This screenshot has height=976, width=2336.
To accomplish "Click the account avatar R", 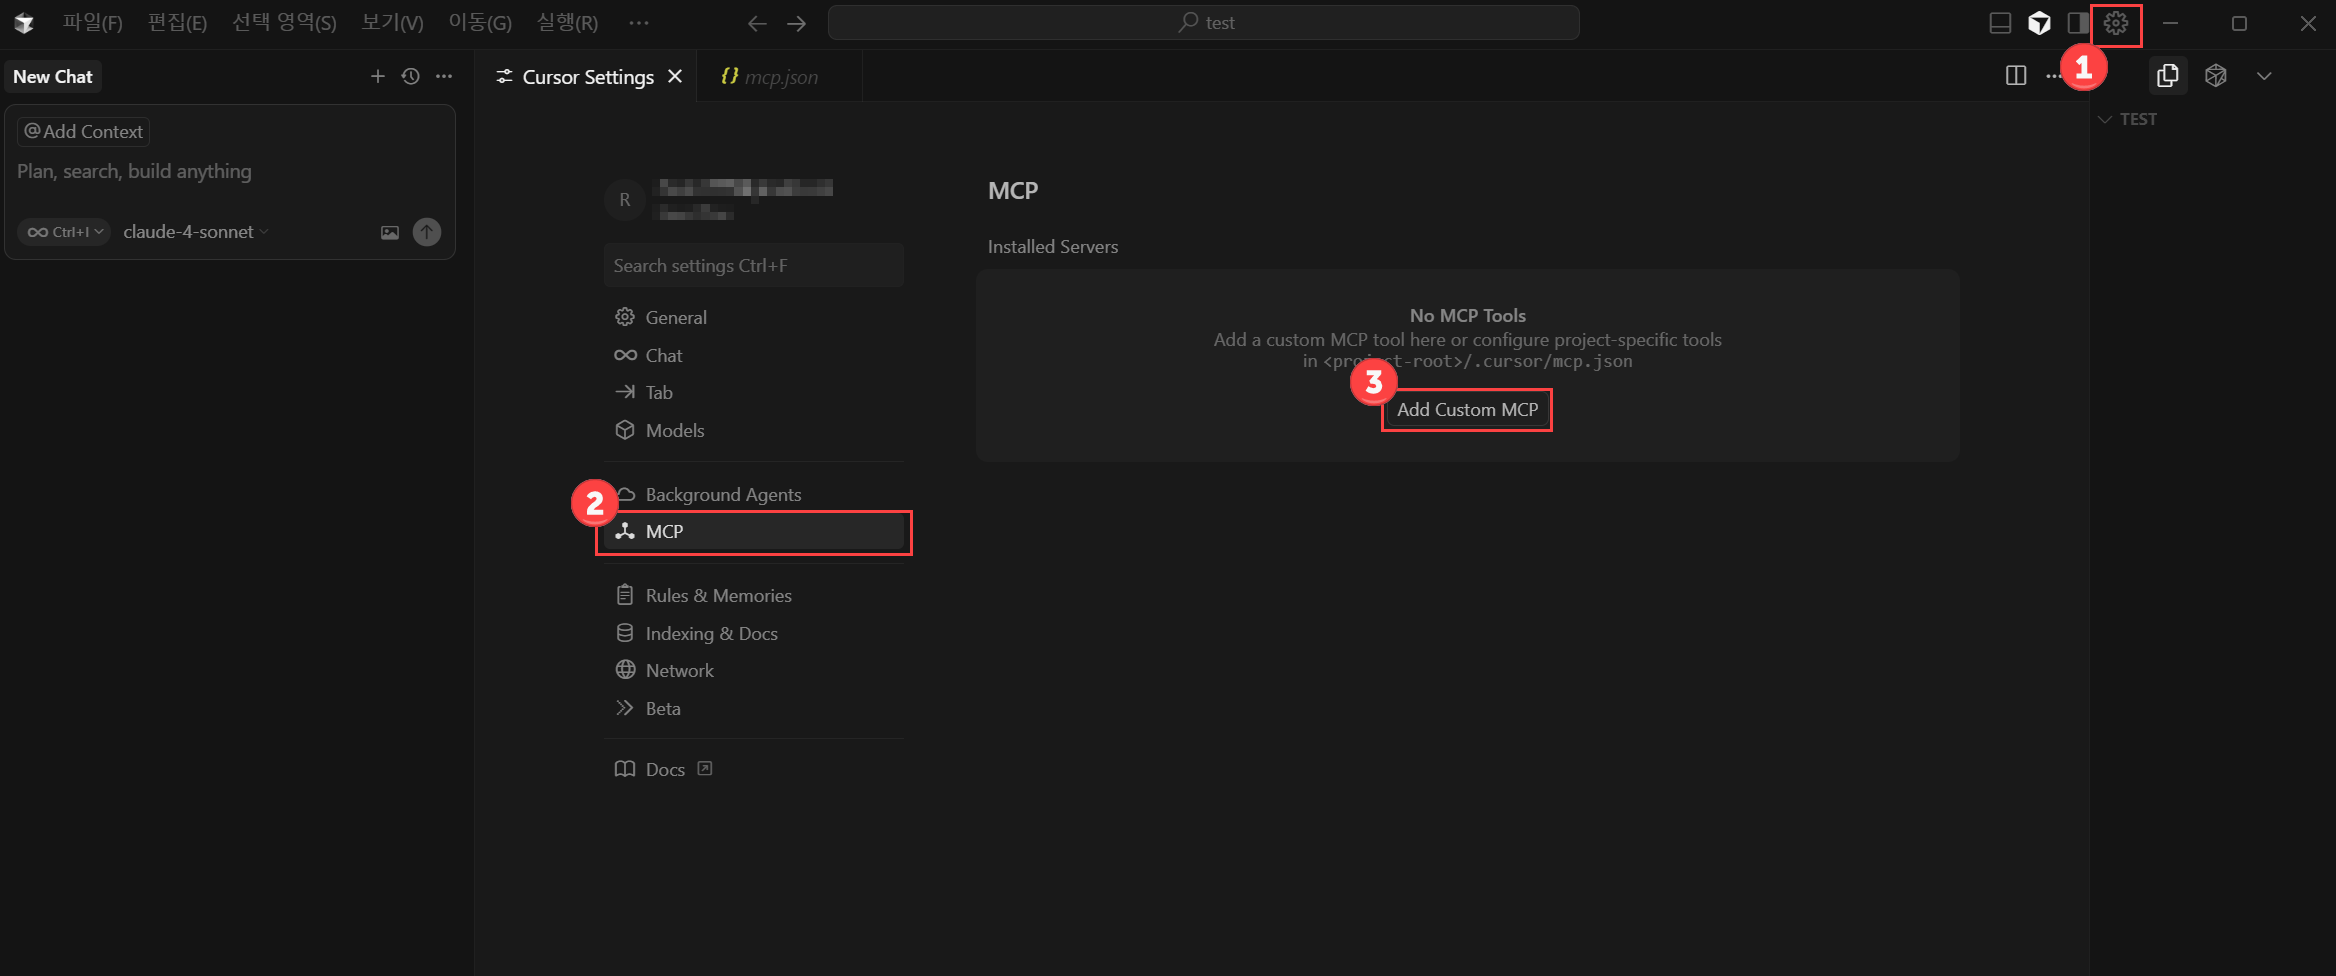I will (625, 200).
